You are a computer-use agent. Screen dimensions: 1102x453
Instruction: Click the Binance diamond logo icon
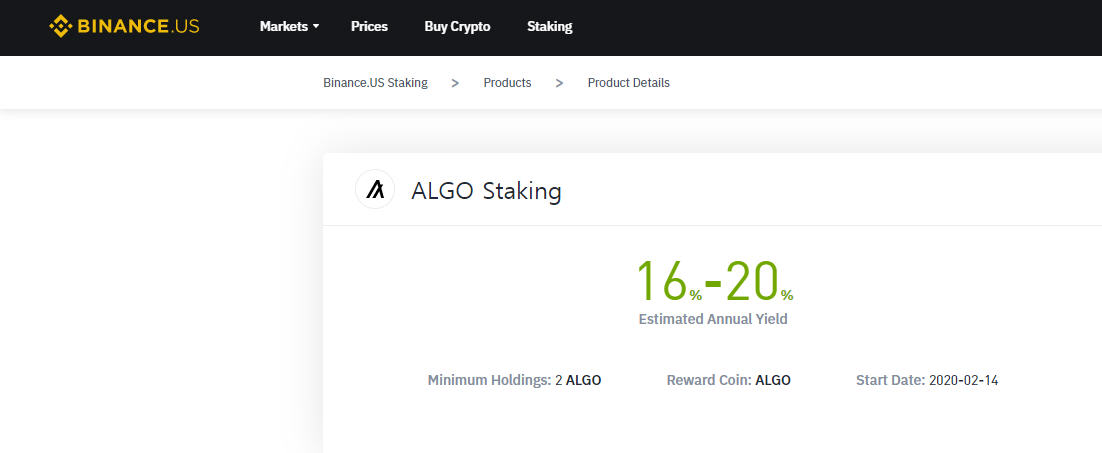click(x=60, y=26)
